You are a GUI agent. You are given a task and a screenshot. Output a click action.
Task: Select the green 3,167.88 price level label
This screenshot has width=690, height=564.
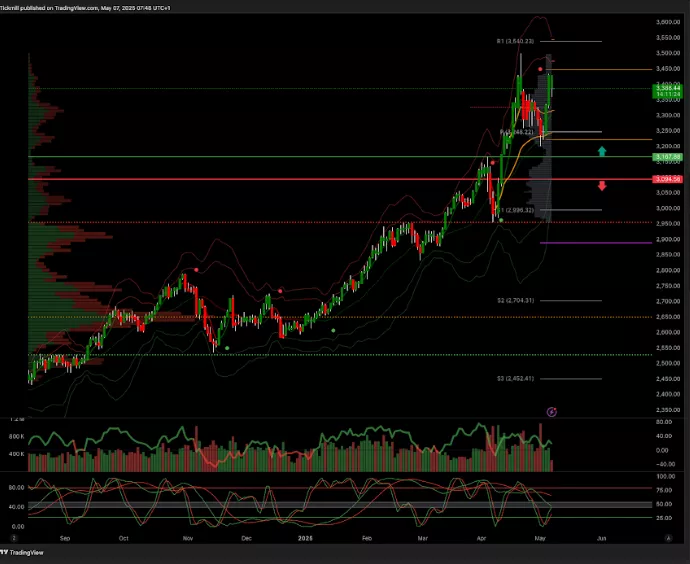pos(667,157)
